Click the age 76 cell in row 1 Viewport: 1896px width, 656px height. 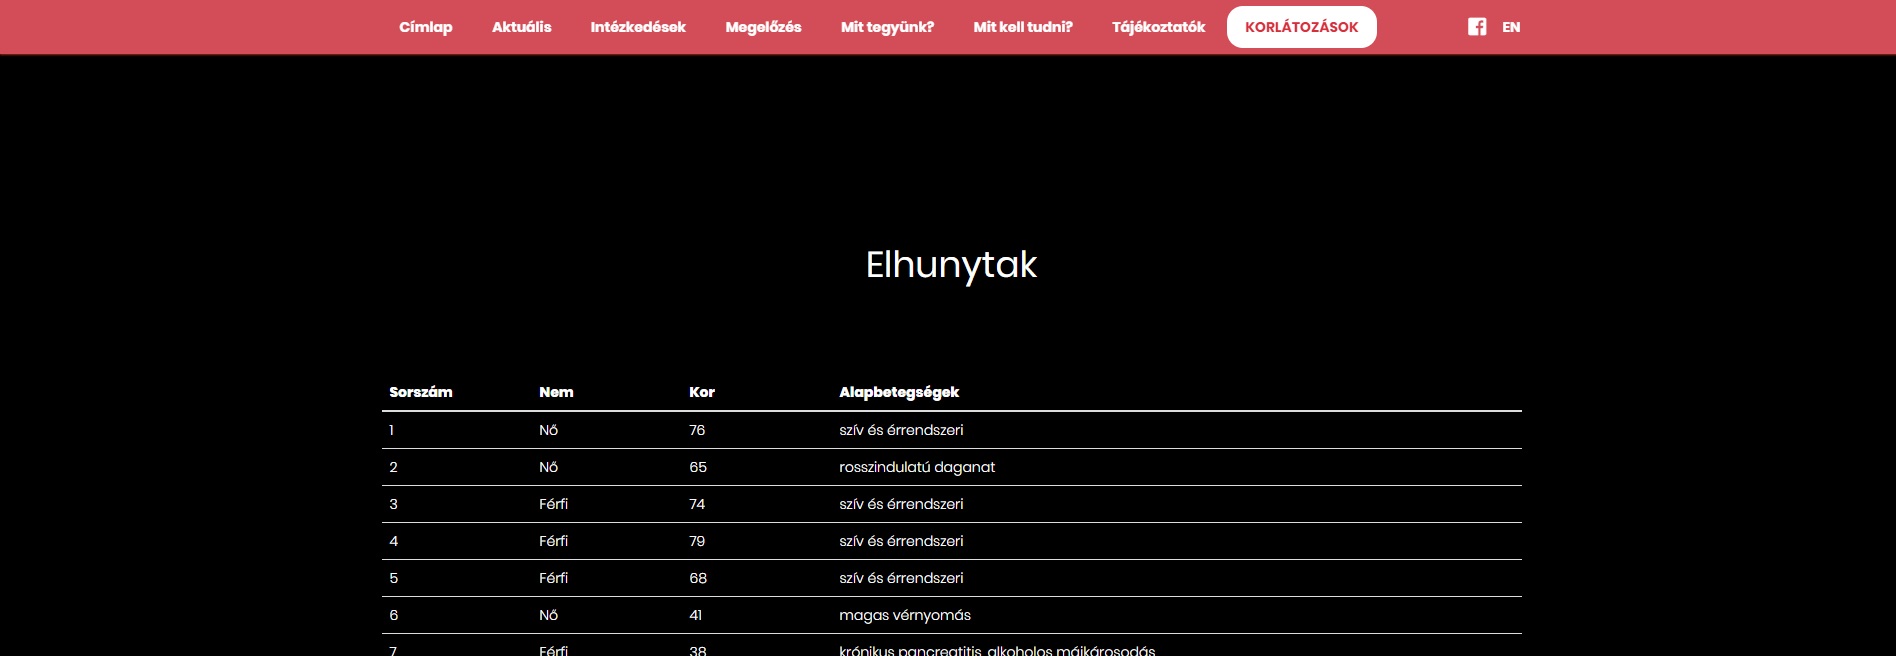[697, 430]
